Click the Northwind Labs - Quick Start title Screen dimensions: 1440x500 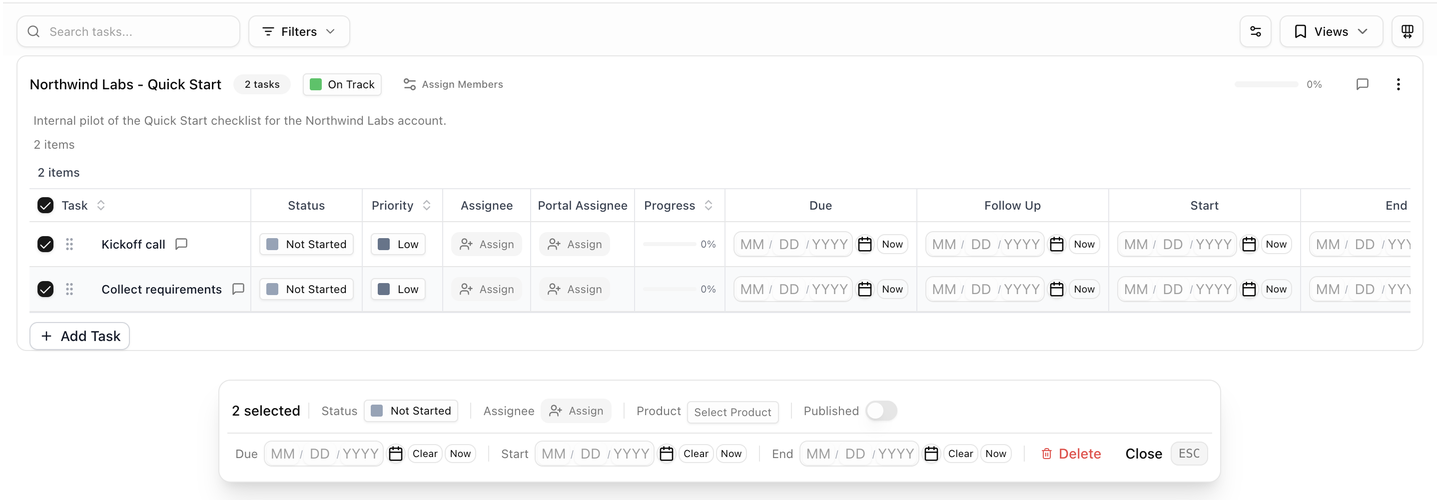click(126, 84)
